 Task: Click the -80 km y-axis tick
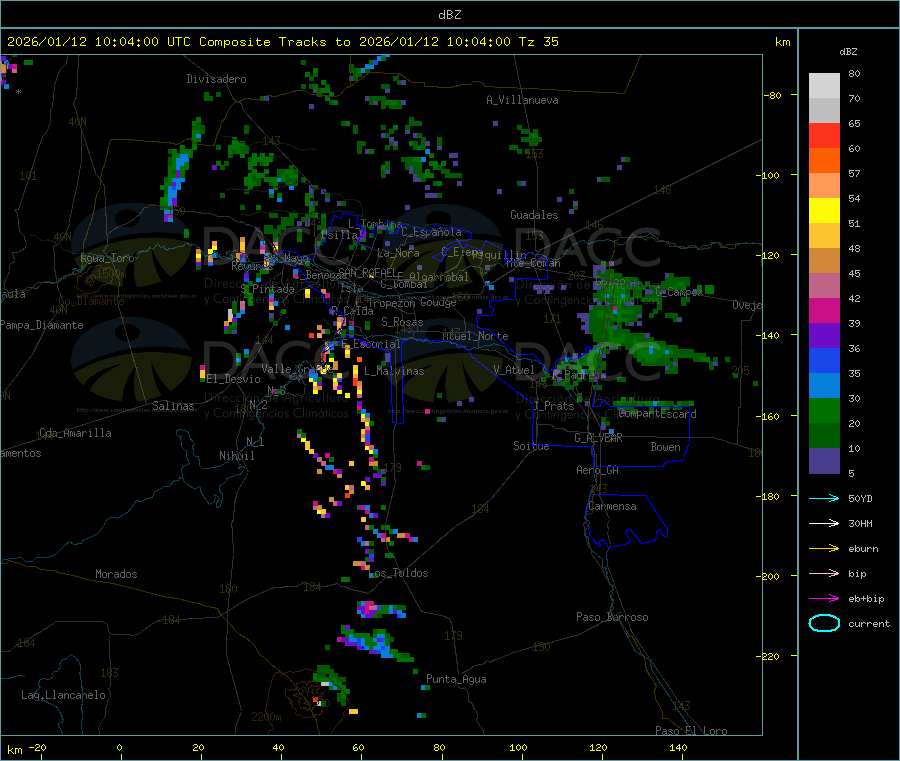point(773,95)
